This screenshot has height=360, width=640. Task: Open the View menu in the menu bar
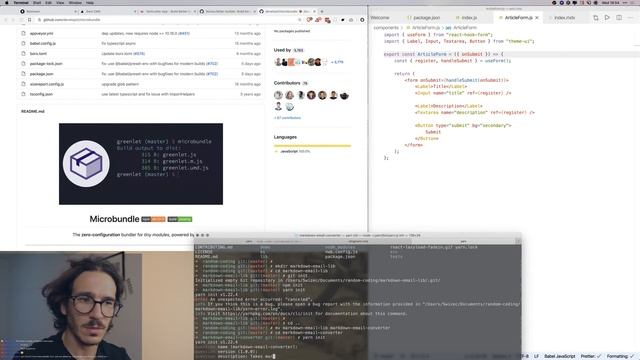click(x=60, y=2)
